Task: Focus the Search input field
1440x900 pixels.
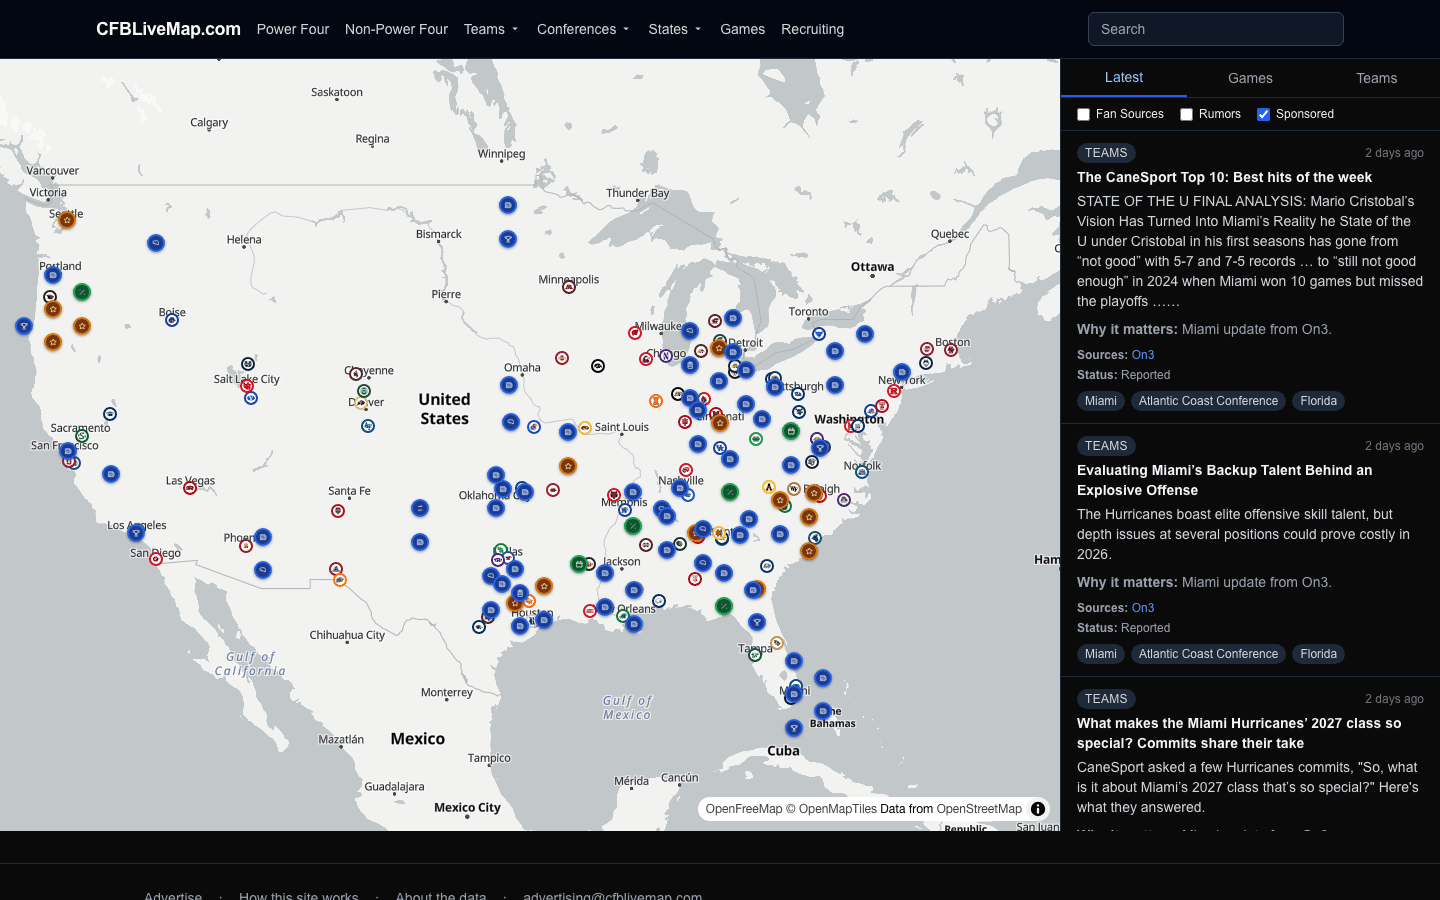Action: click(x=1215, y=29)
